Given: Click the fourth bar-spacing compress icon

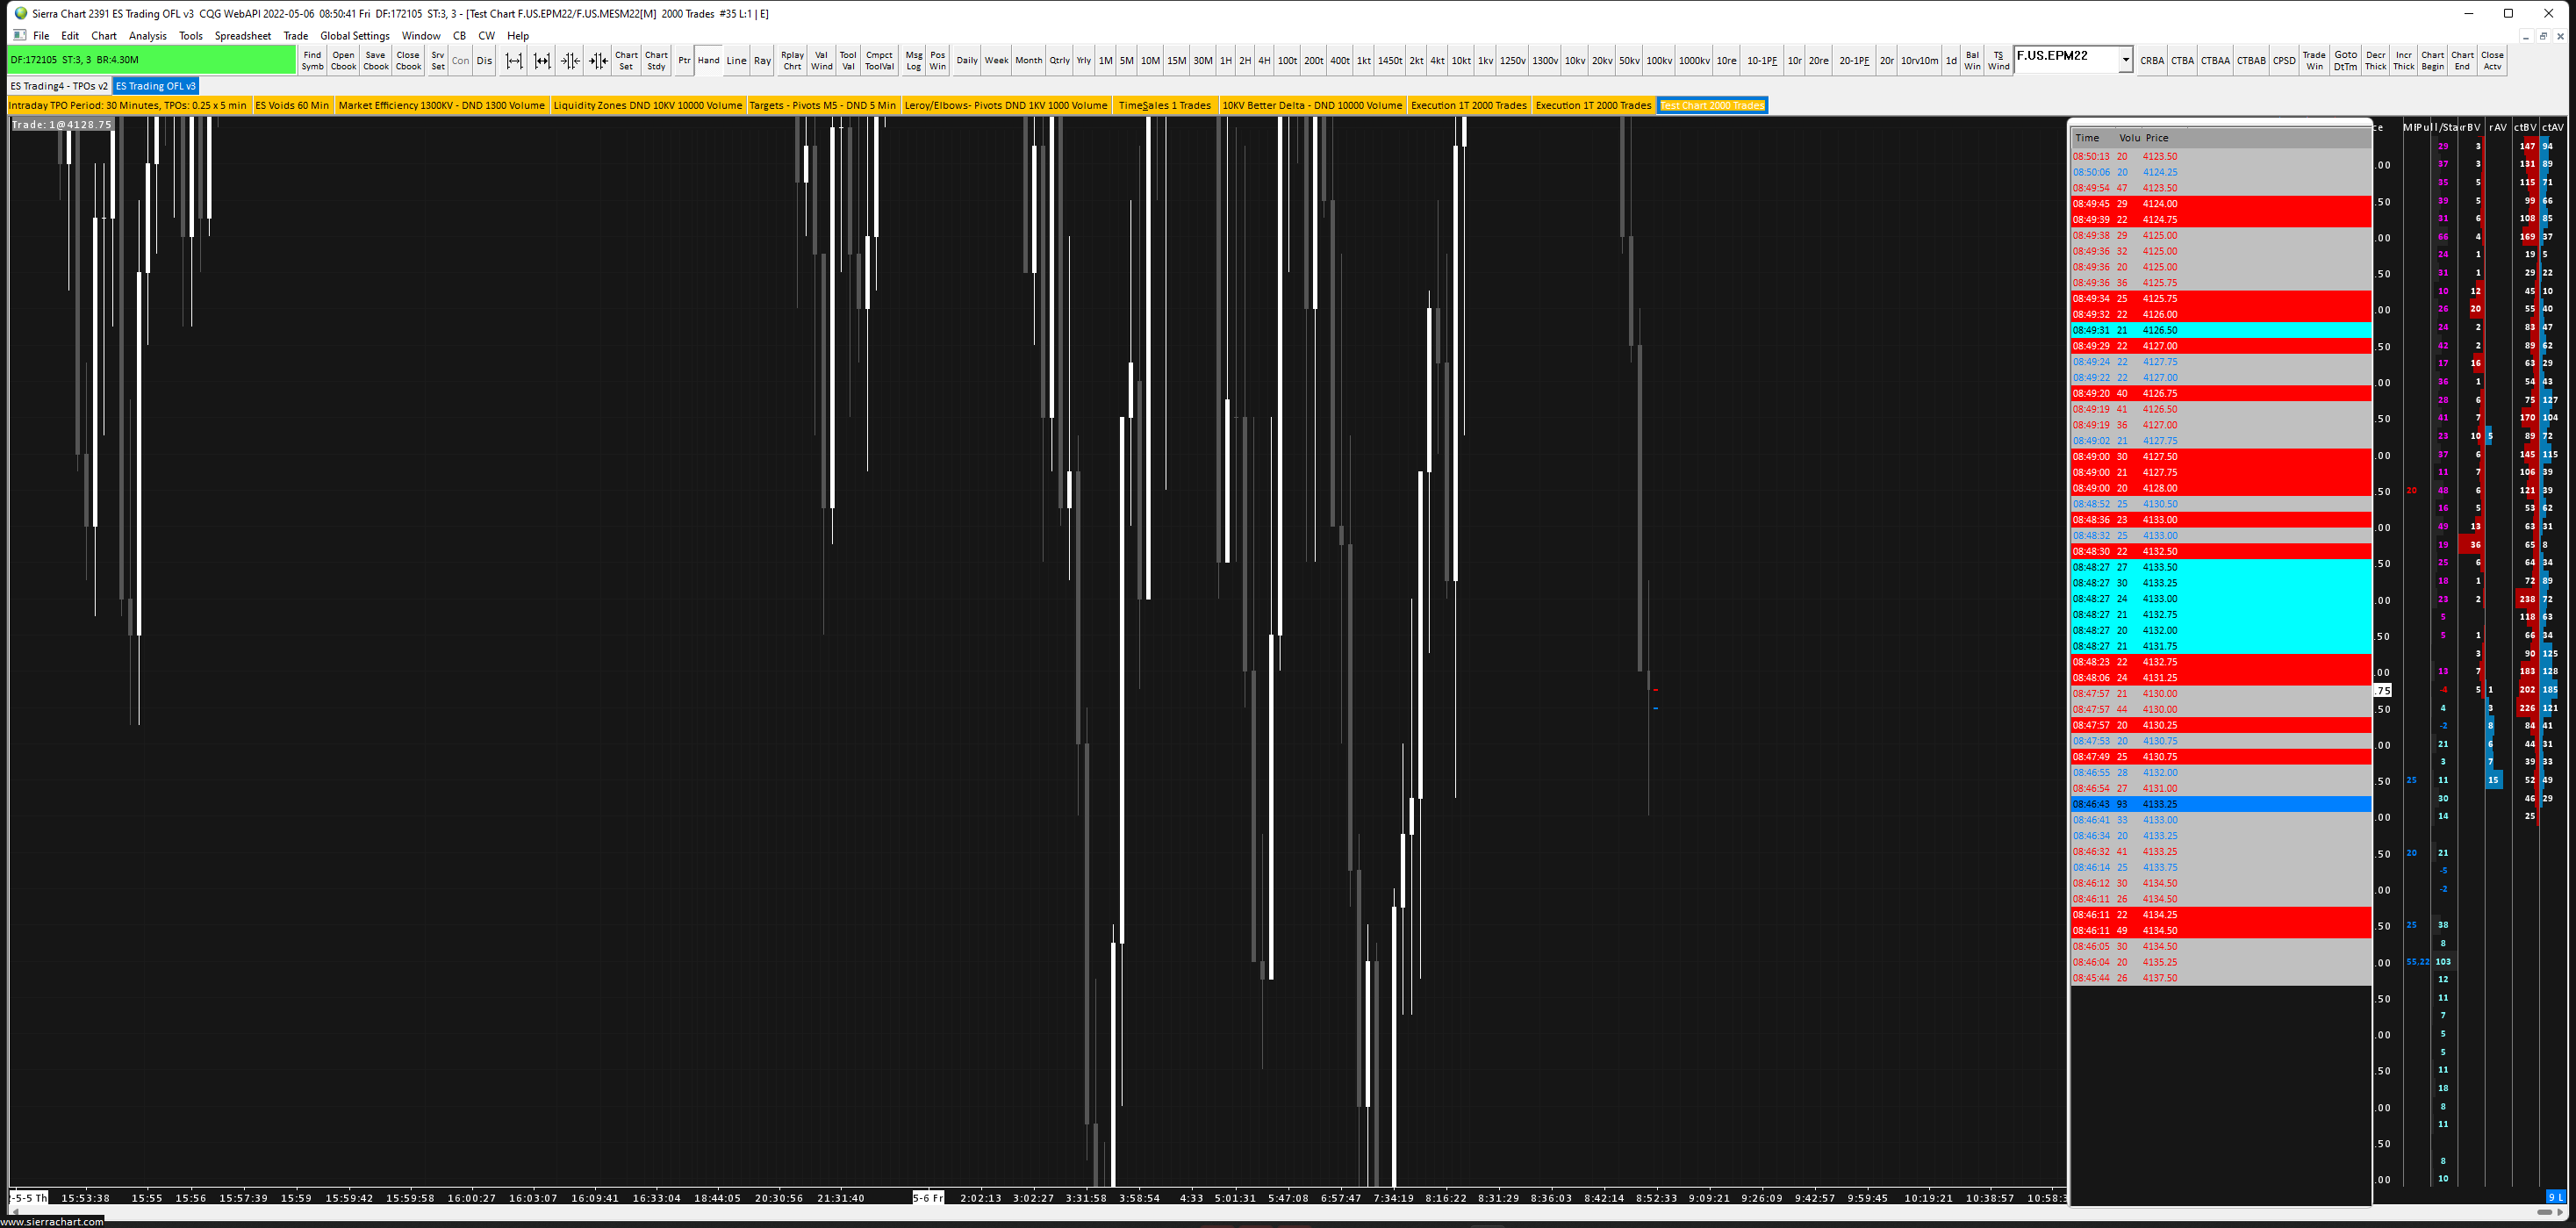Looking at the screenshot, I should tap(598, 61).
